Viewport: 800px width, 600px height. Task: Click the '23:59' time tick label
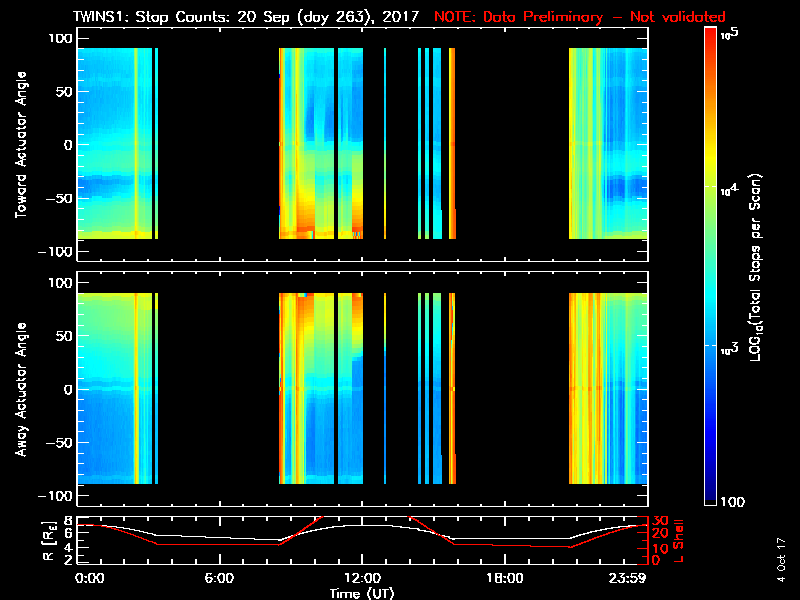(627, 578)
